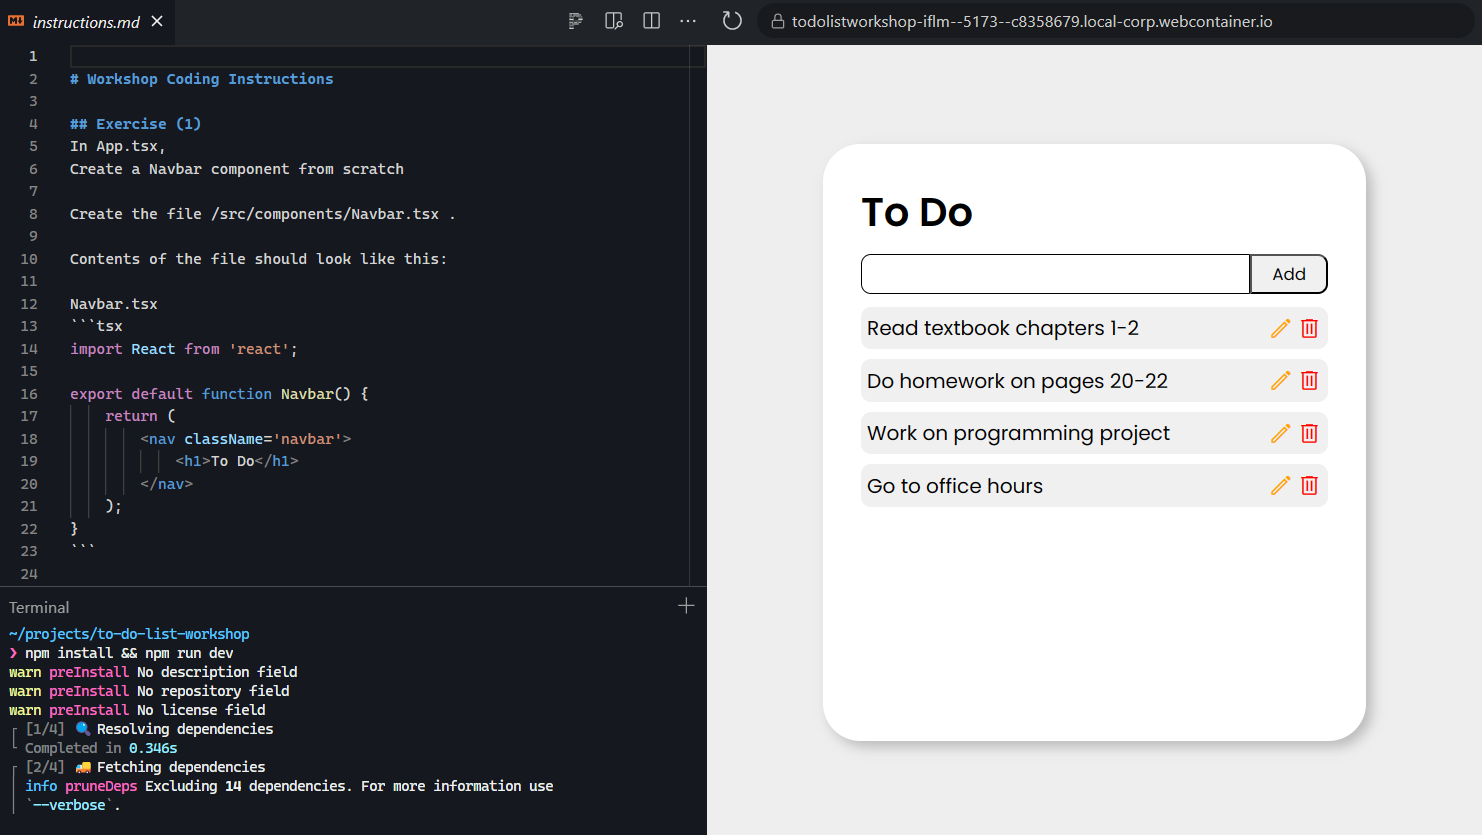The height and width of the screenshot is (835, 1482).
Task: Edit 'Read textbook chapters 1-2' with the pencil icon
Action: pos(1280,327)
